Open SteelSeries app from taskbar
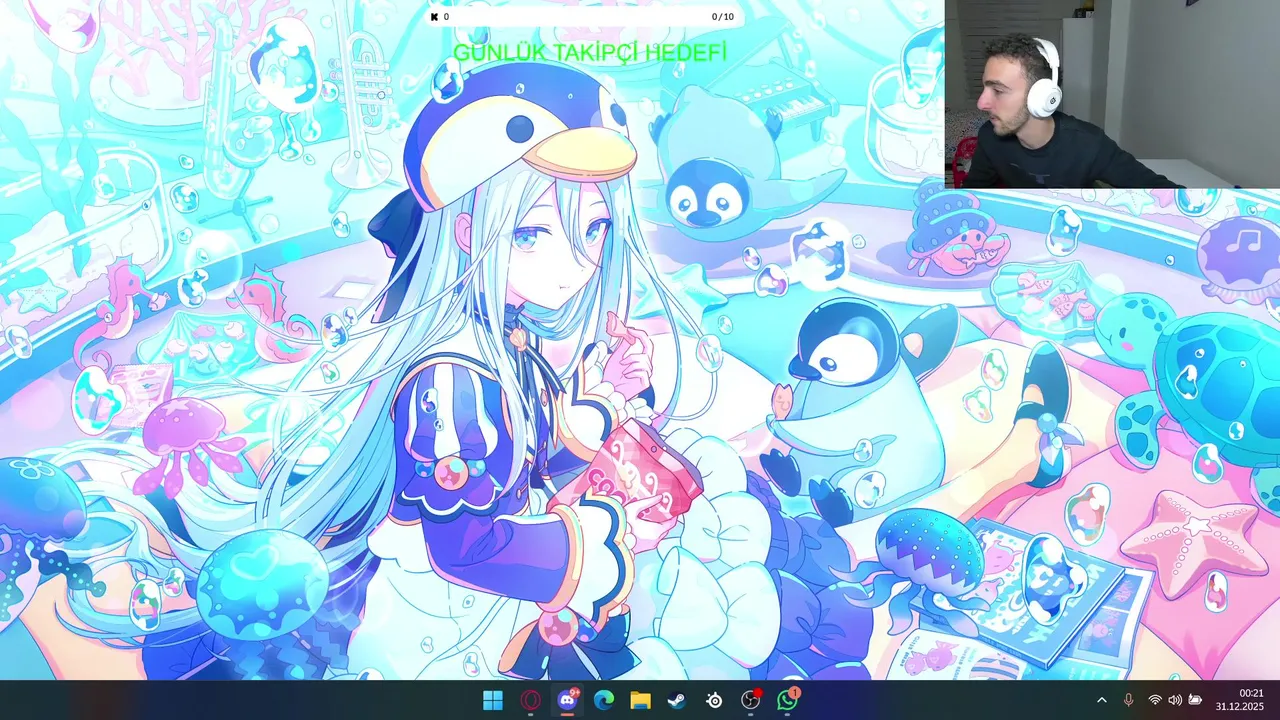The image size is (1280, 720). [714, 700]
